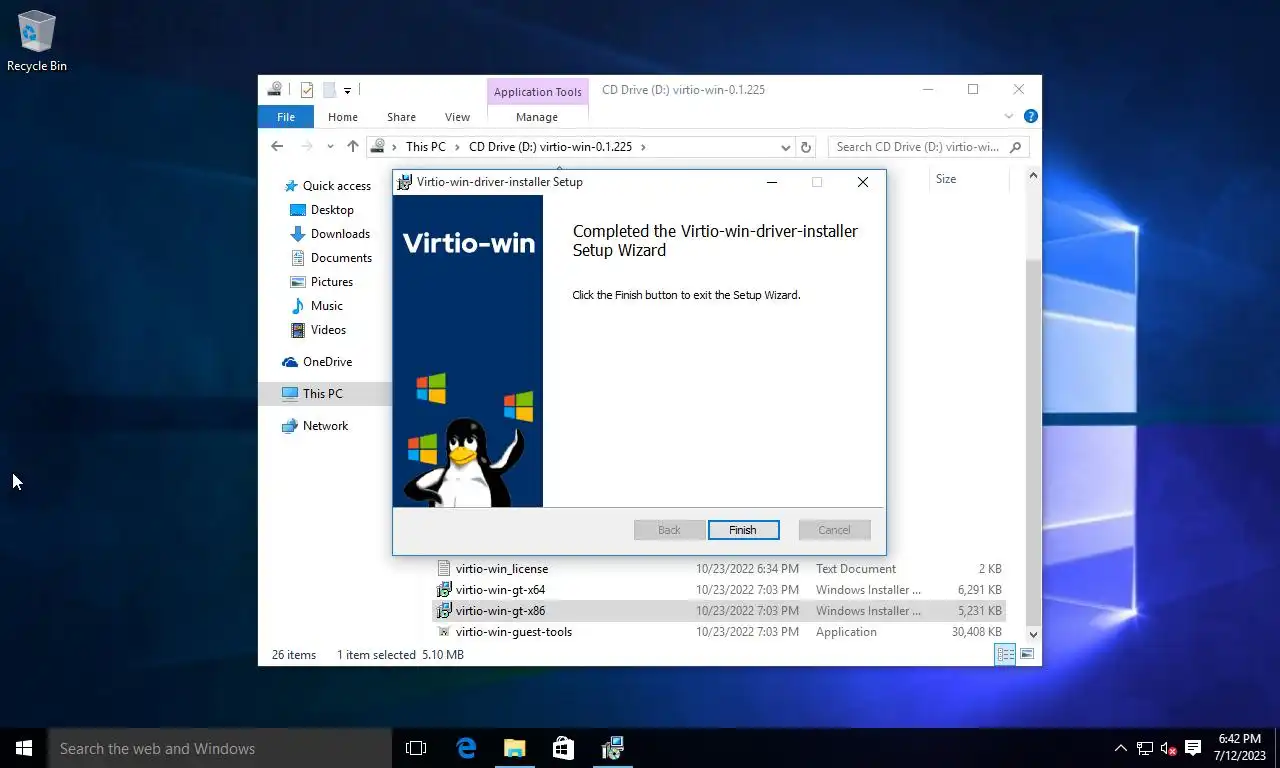Switch to the Home ribbon tab
Screen dimensions: 1280x768
[343, 117]
